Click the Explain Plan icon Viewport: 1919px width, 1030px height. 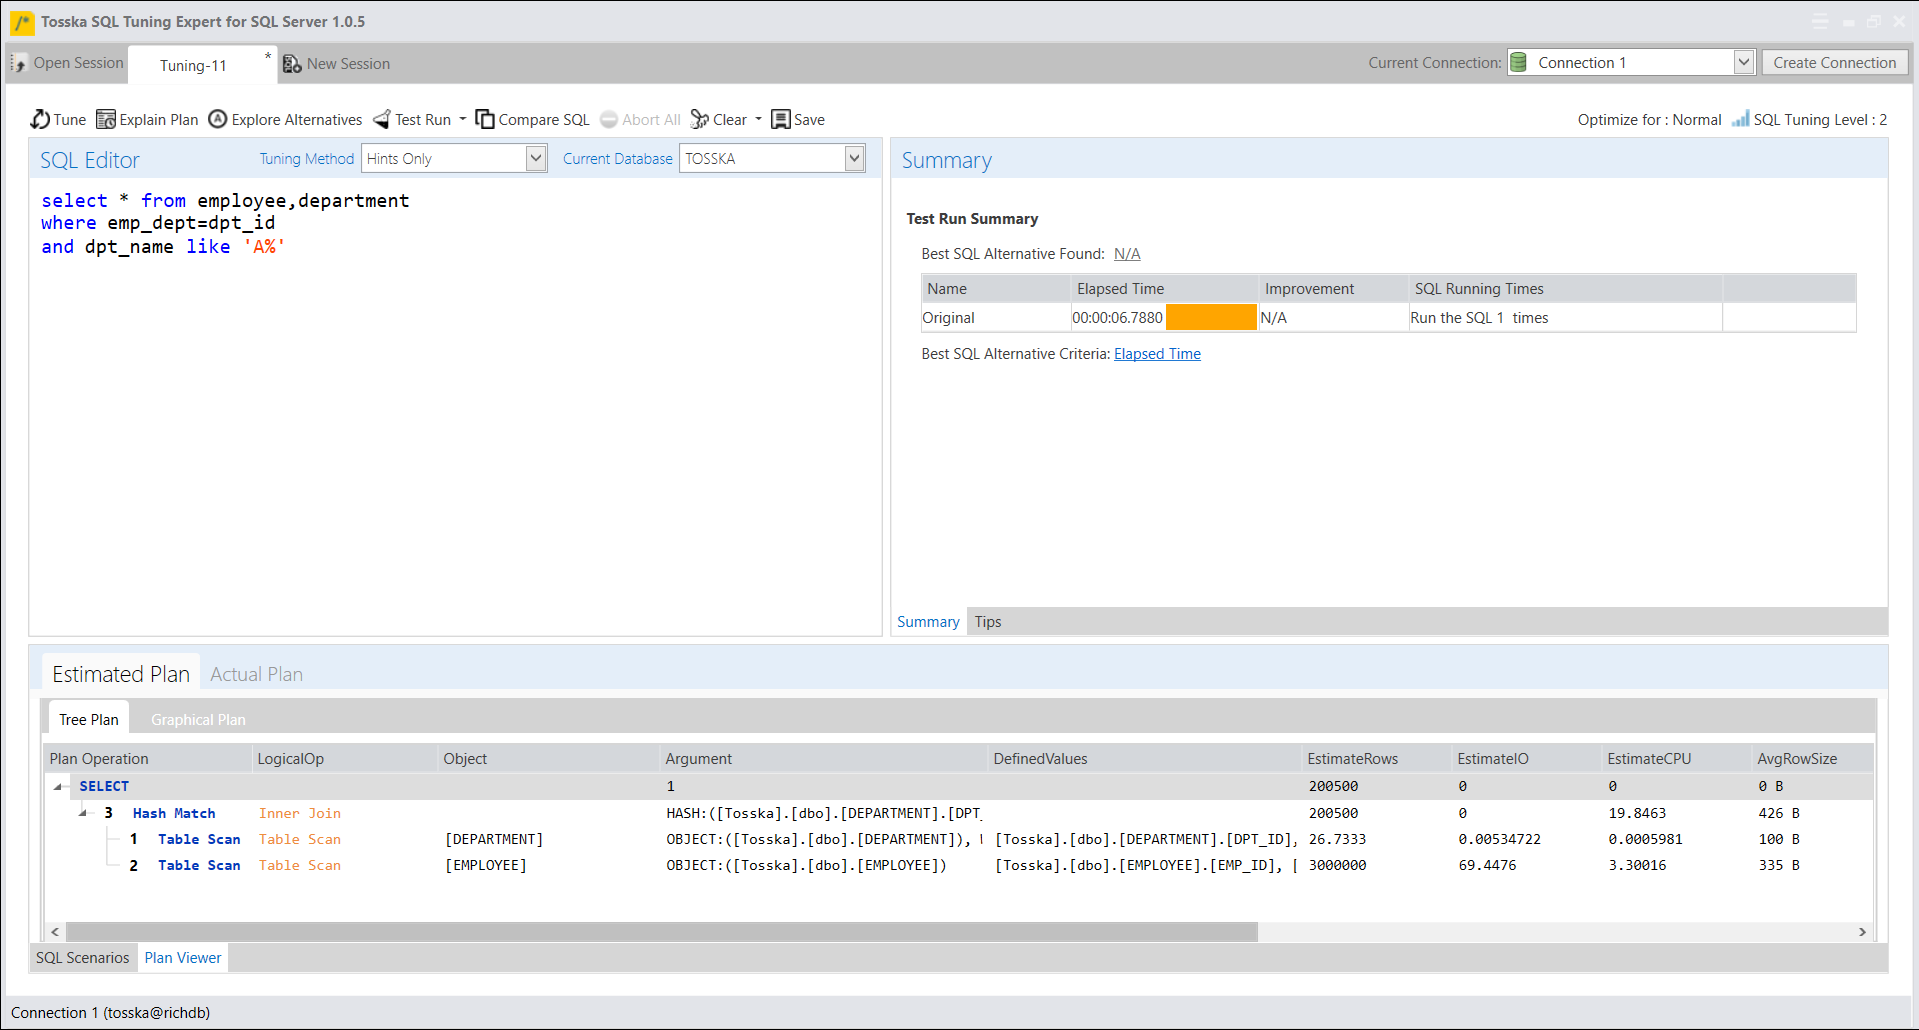tap(106, 119)
